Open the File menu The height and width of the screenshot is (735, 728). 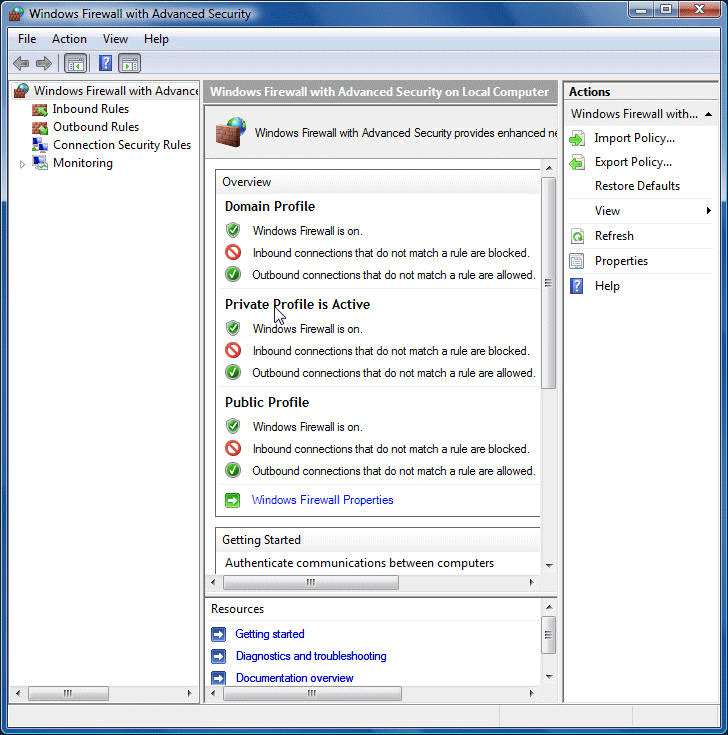tap(27, 39)
